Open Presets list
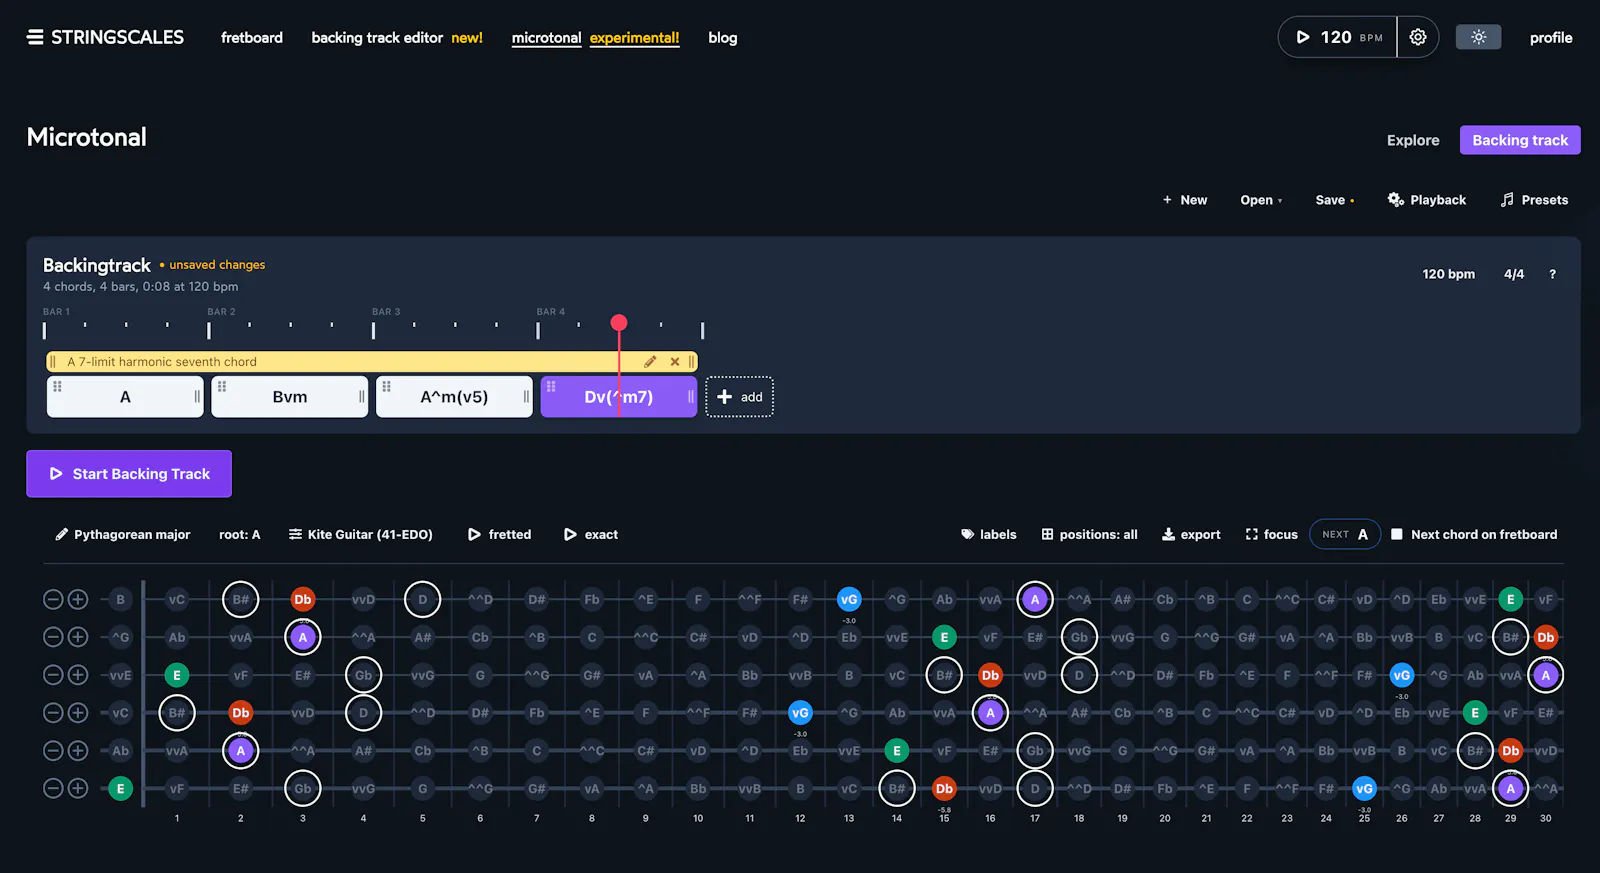Viewport: 1600px width, 873px height. coord(1534,200)
